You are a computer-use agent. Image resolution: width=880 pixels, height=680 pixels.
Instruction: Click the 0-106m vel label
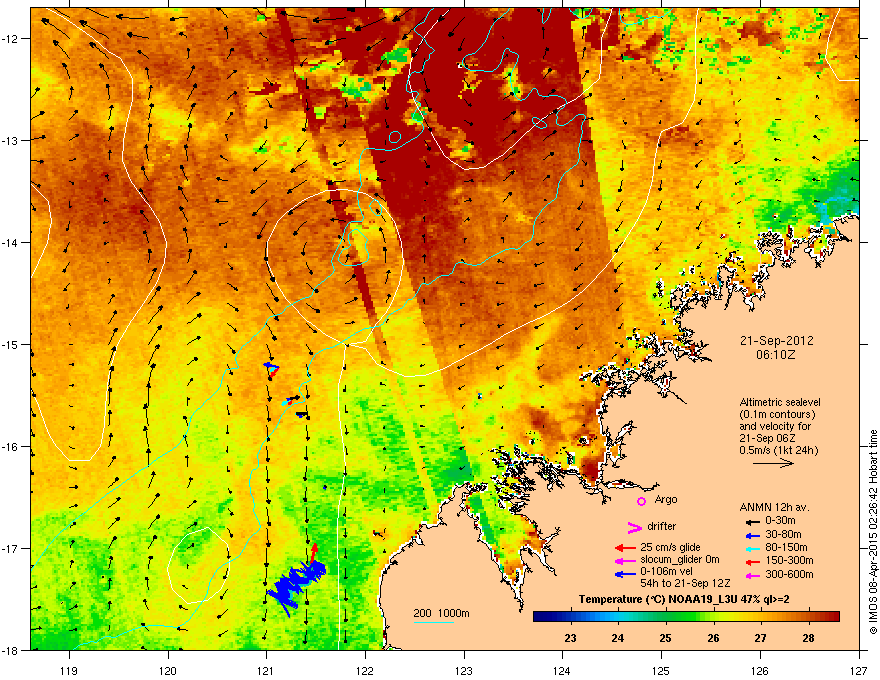(x=666, y=572)
